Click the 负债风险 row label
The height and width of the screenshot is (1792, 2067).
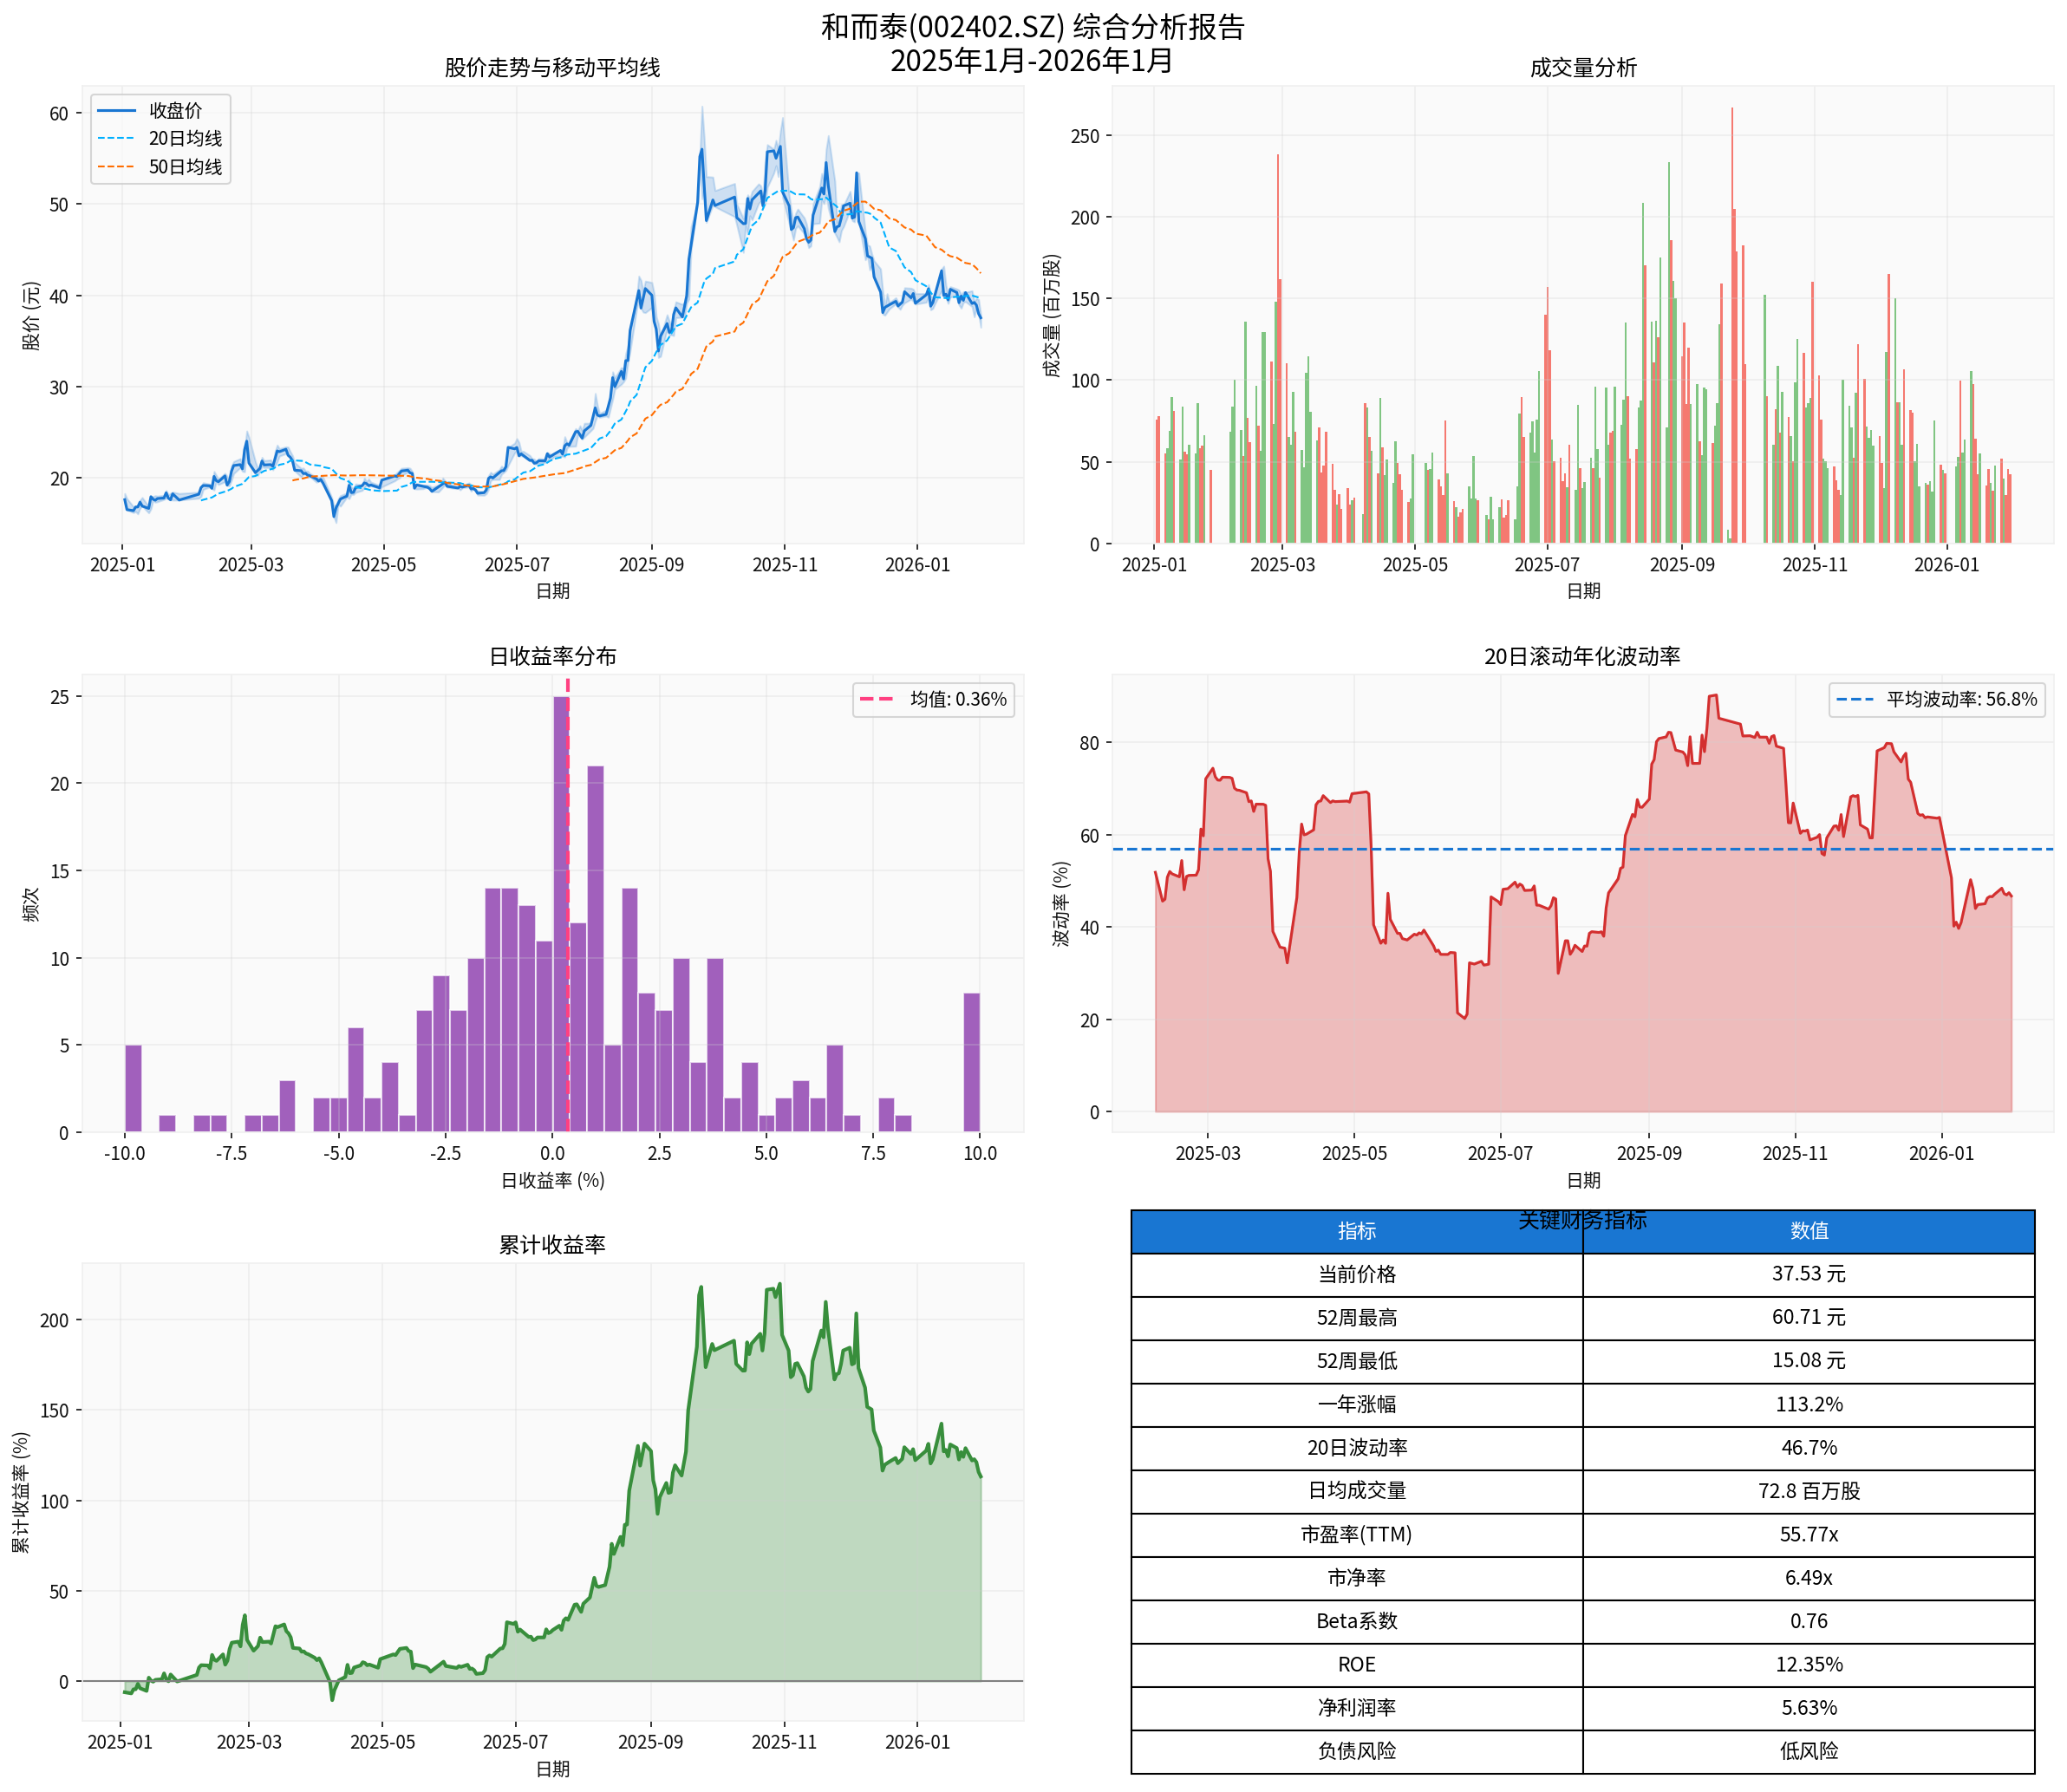[x=1356, y=1751]
